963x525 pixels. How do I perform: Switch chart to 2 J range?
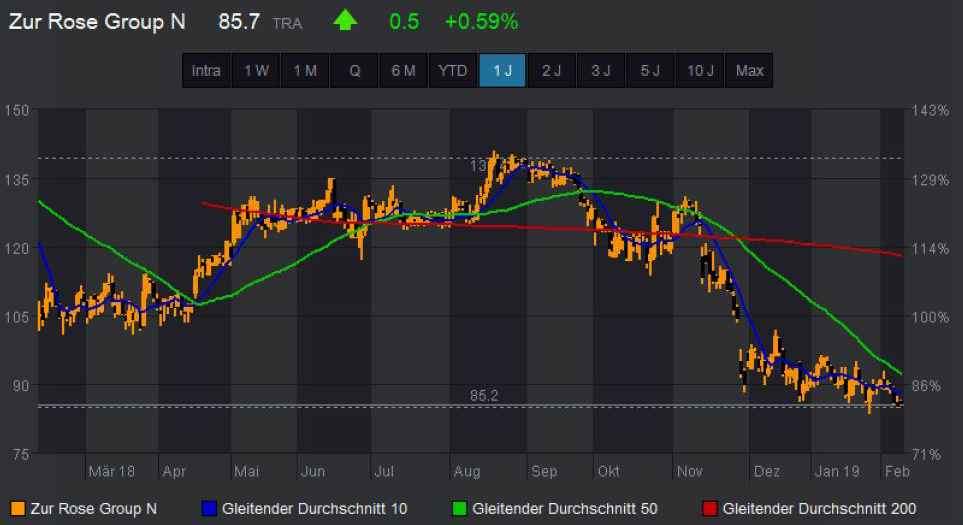tap(552, 71)
